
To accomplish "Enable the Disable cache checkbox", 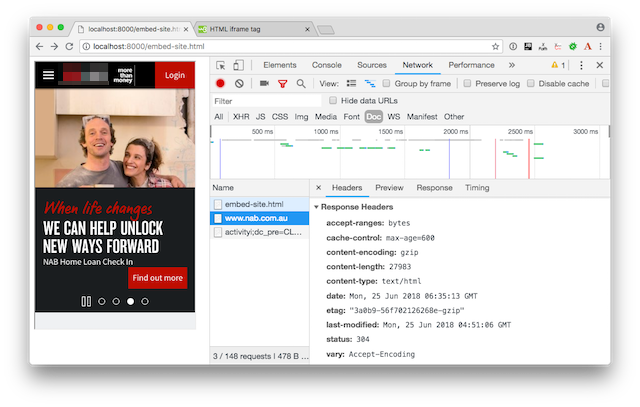I will coord(530,83).
